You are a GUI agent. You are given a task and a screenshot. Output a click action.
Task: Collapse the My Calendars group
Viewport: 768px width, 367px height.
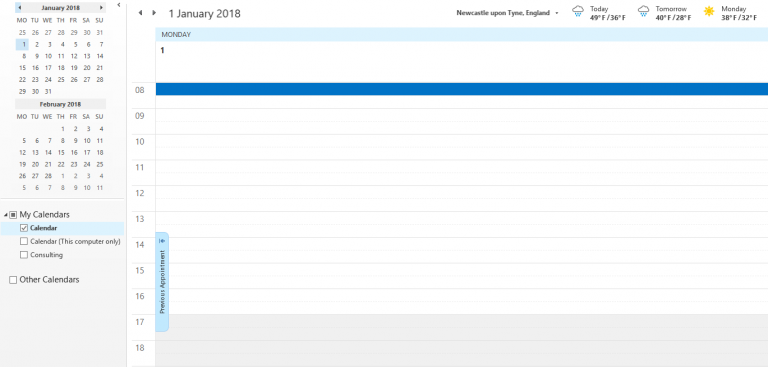point(5,215)
